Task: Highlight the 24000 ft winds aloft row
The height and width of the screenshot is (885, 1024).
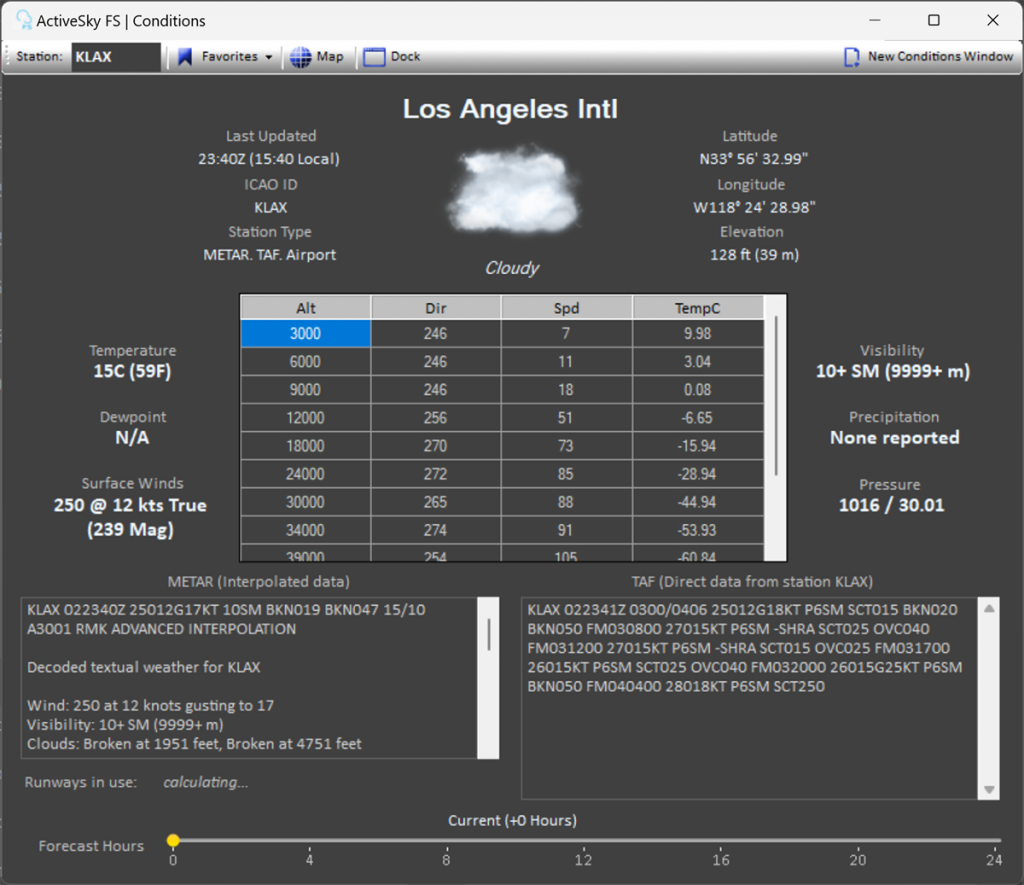Action: 305,474
